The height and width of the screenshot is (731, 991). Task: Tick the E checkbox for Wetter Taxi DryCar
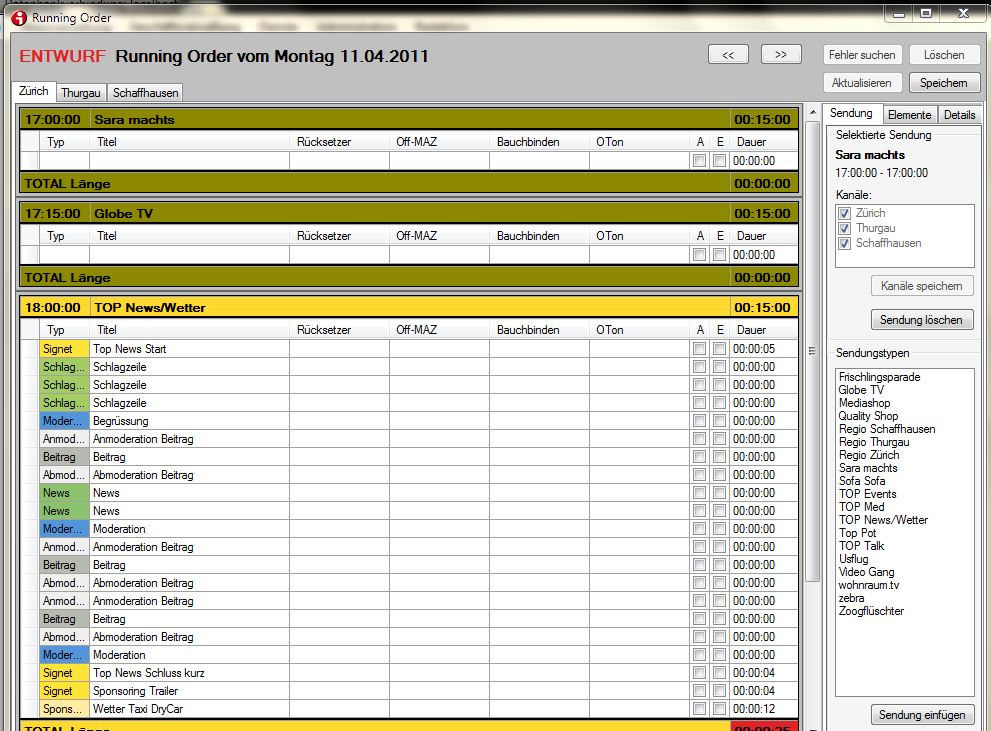(720, 709)
